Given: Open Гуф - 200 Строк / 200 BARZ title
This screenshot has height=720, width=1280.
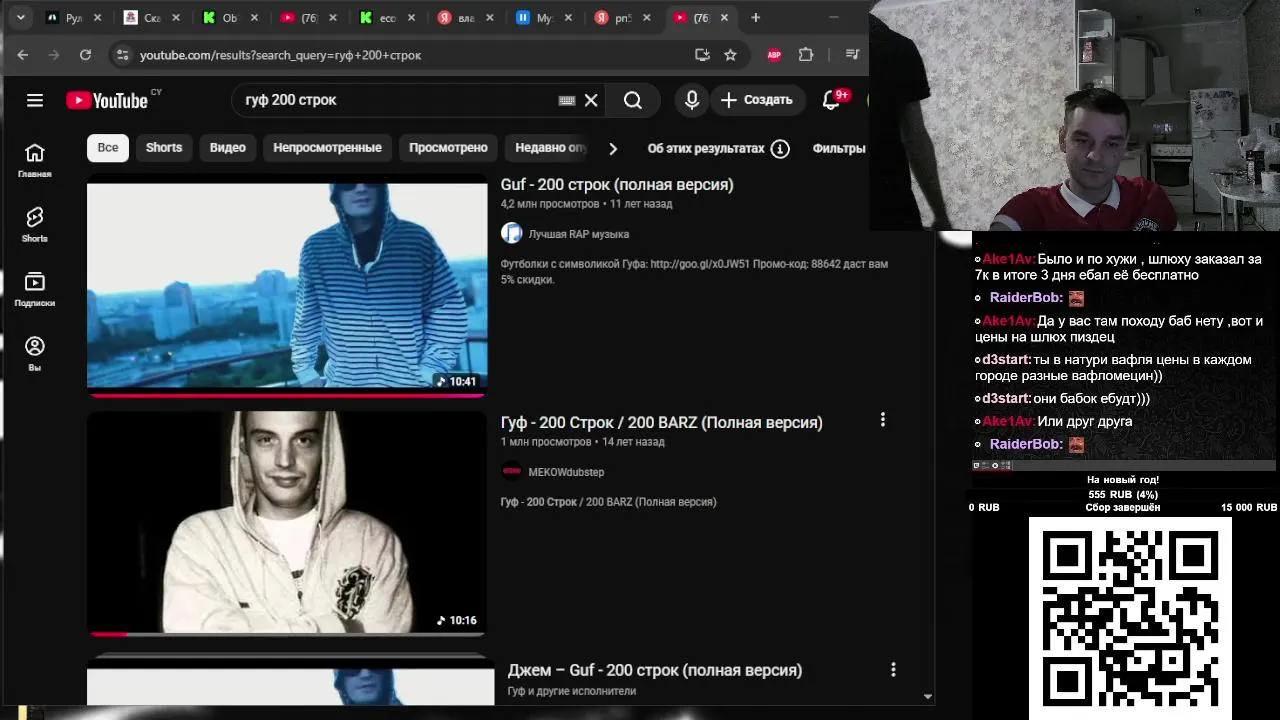Looking at the screenshot, I should [662, 422].
